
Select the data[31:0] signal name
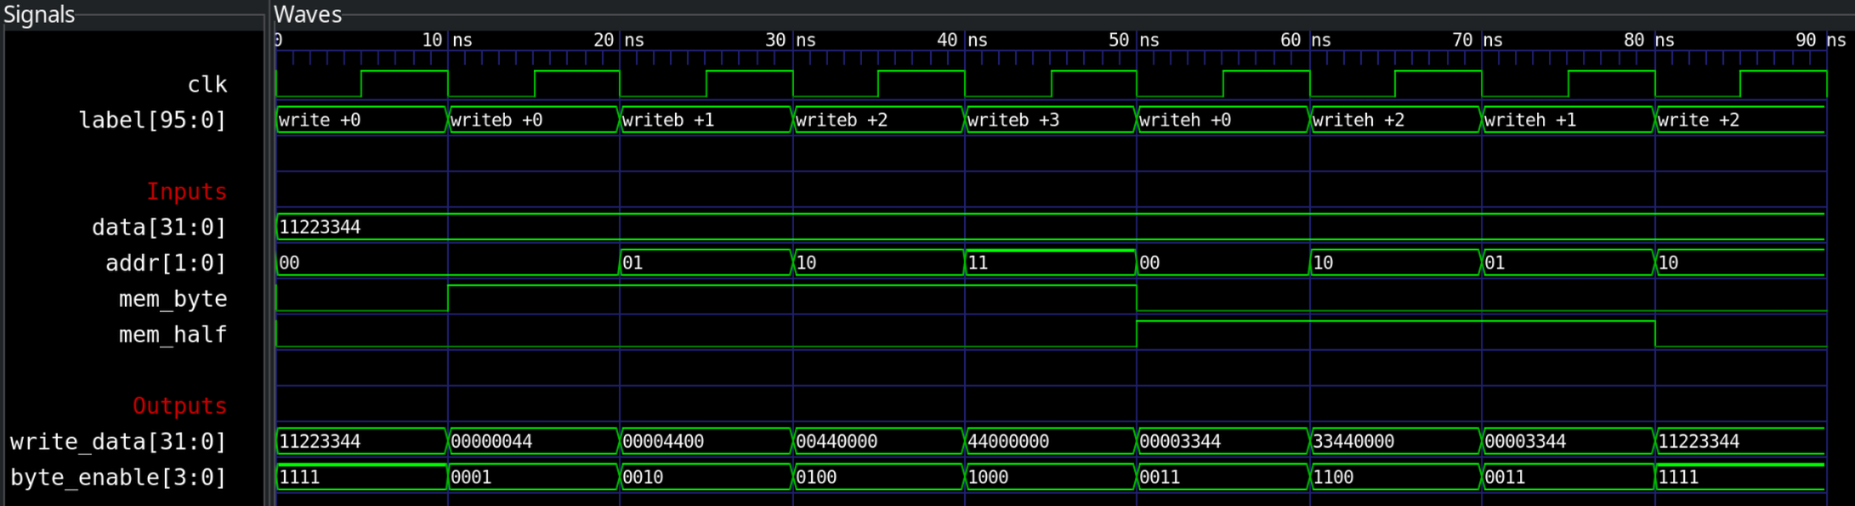click(159, 227)
